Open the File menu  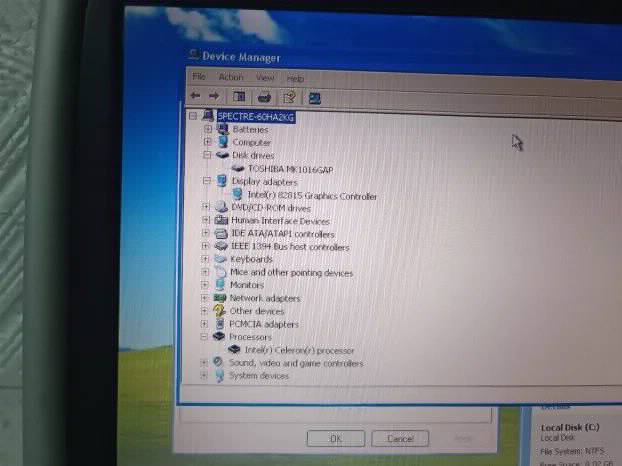(199, 76)
